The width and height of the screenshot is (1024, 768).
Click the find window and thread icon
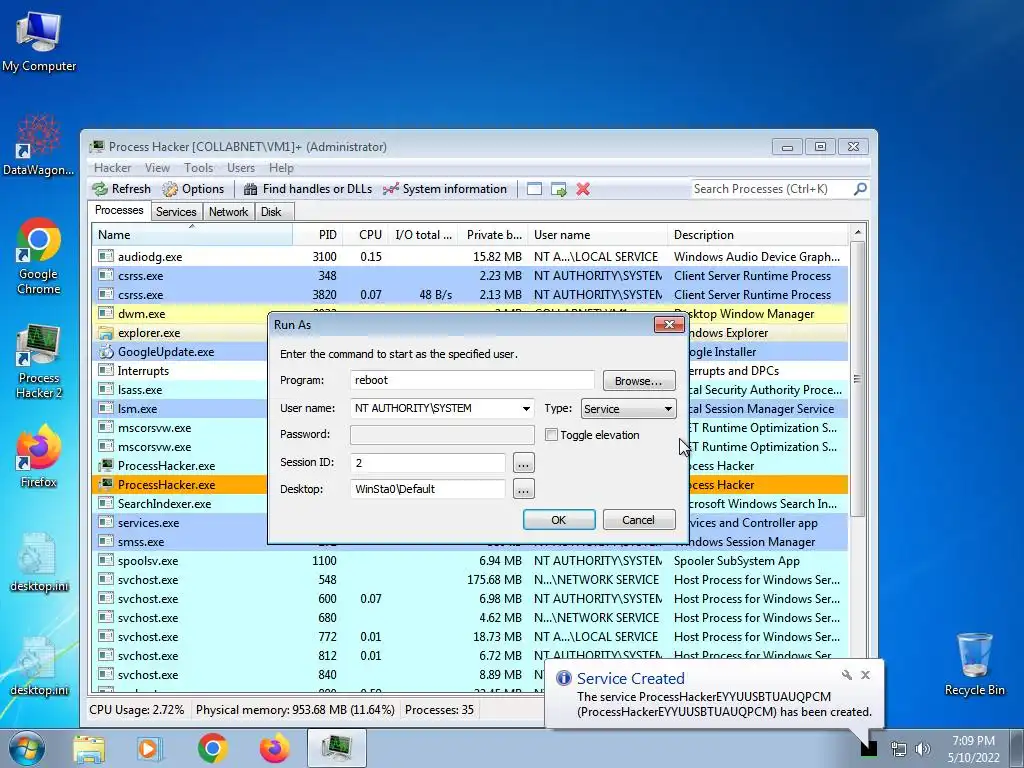[x=558, y=189]
